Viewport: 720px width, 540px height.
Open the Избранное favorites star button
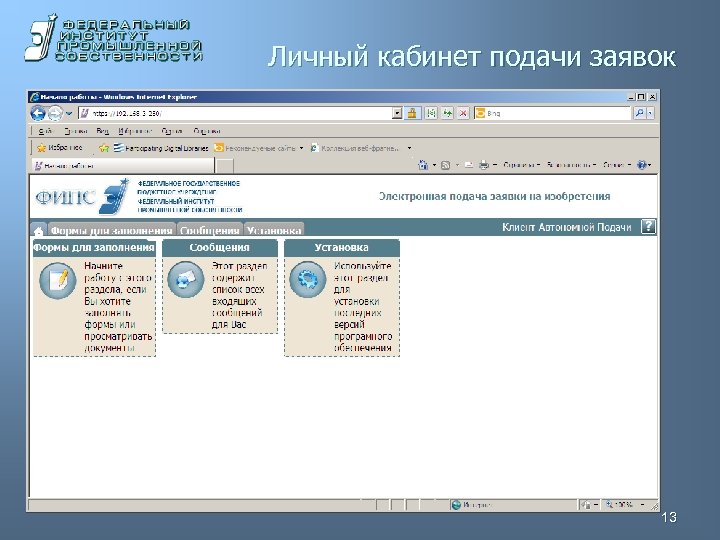point(60,148)
